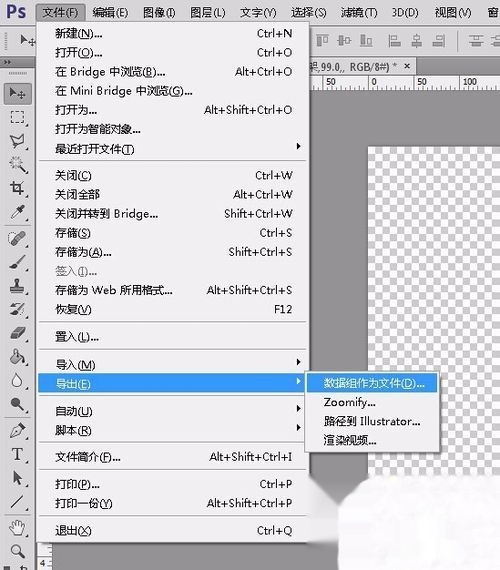Choose 打开(O)... from File menu
Screen dimensions: 500x570
173,53
